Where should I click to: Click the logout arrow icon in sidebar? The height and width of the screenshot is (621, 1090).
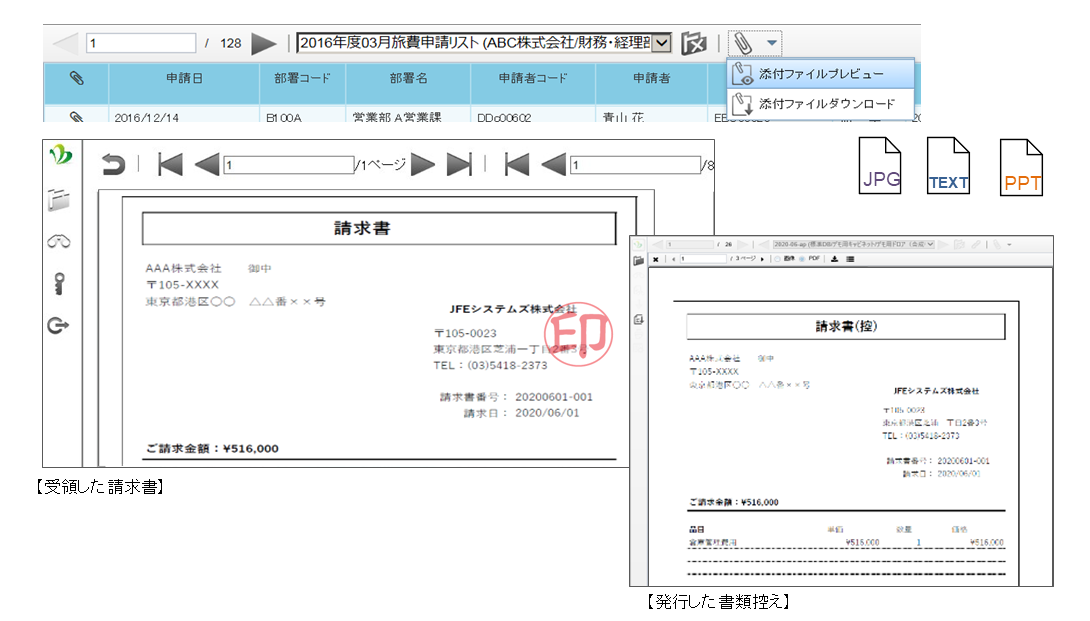(x=58, y=325)
